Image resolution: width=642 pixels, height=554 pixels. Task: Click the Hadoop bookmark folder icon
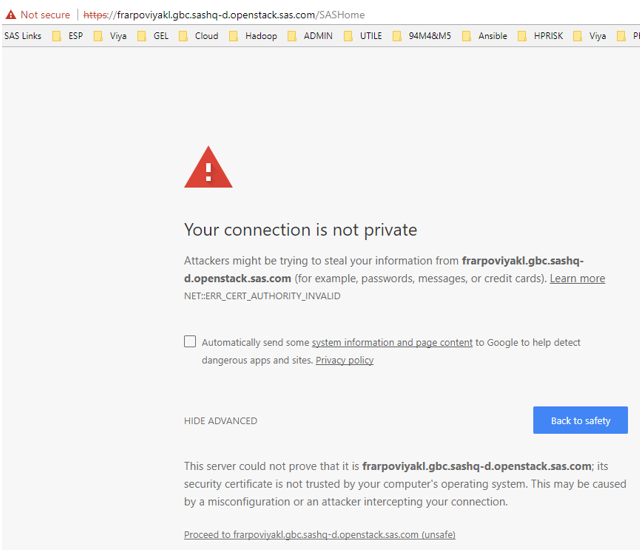point(233,36)
